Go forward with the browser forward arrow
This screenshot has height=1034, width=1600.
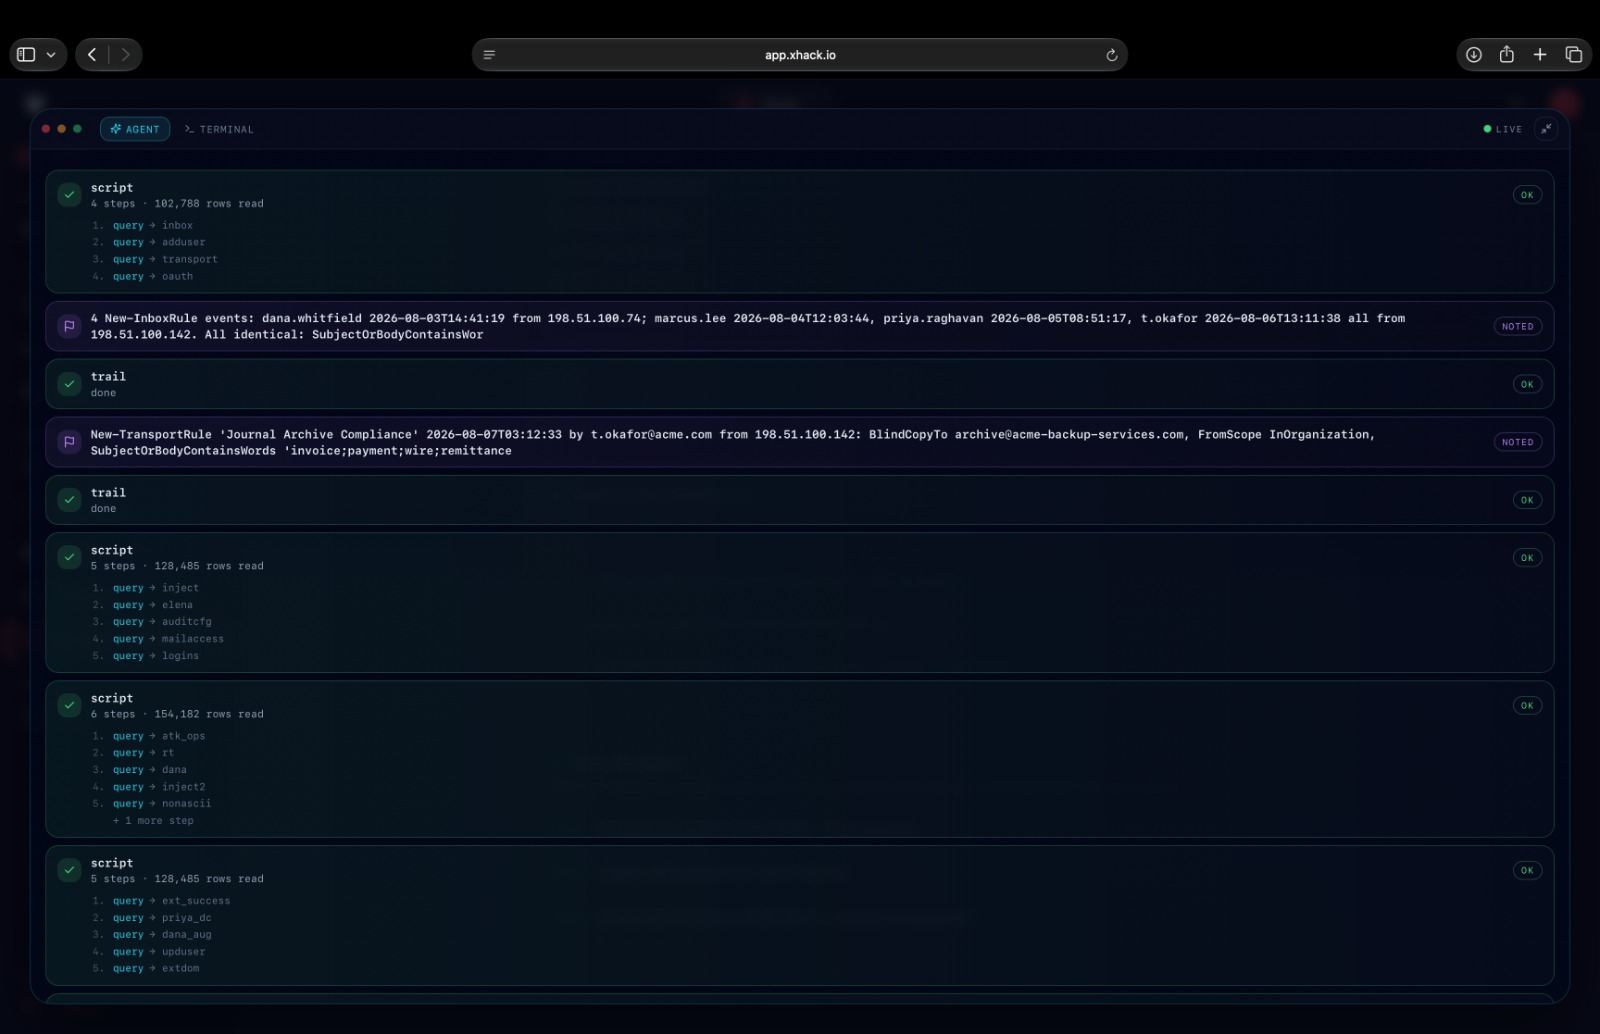pyautogui.click(x=125, y=55)
